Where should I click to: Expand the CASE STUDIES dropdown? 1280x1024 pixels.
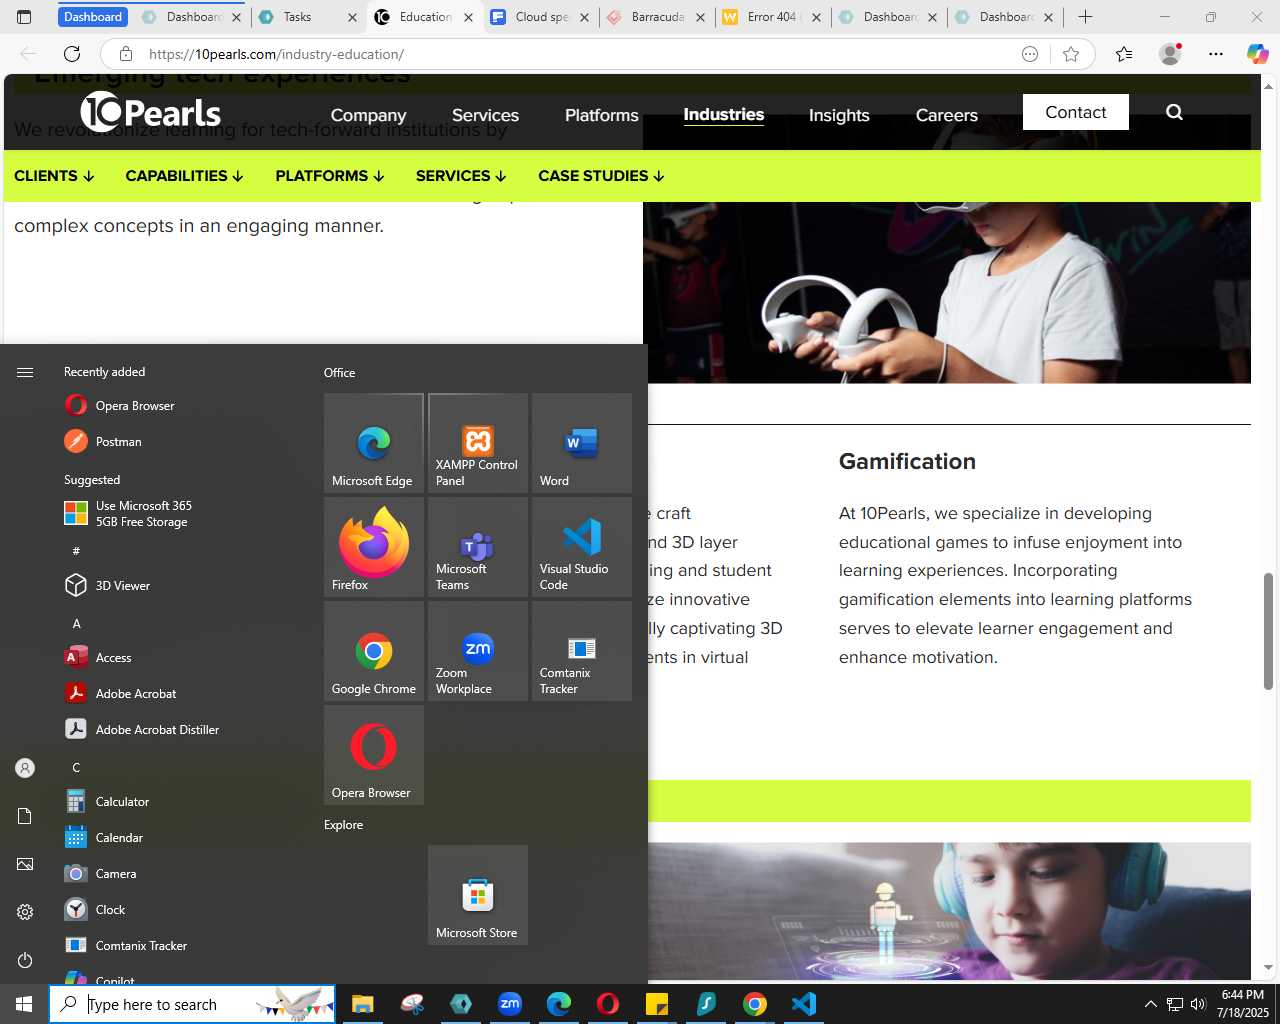pyautogui.click(x=601, y=176)
